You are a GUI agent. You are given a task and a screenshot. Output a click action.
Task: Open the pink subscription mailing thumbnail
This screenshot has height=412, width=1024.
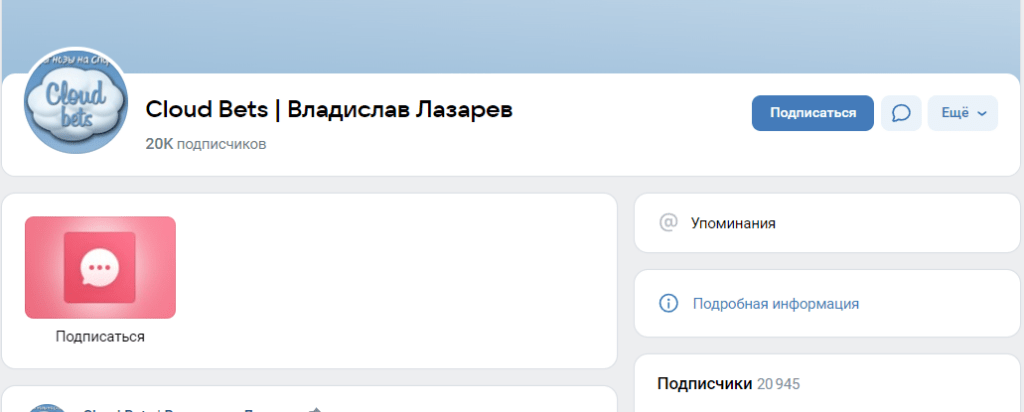click(100, 268)
